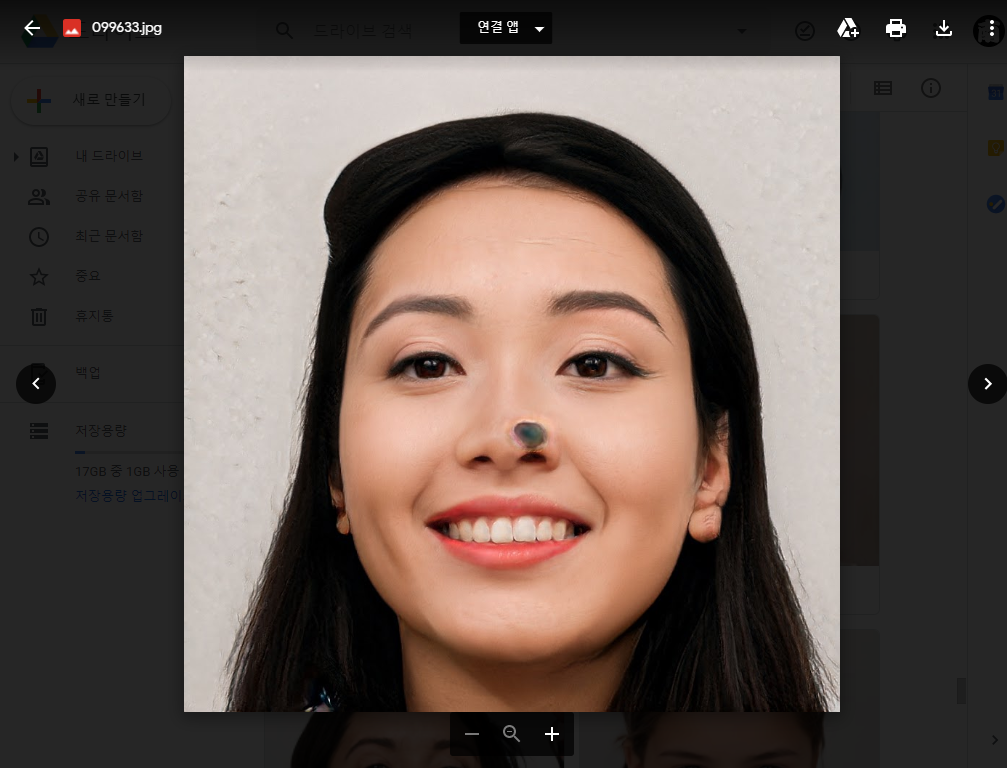Click the 099633.jpg file name

tap(127, 28)
